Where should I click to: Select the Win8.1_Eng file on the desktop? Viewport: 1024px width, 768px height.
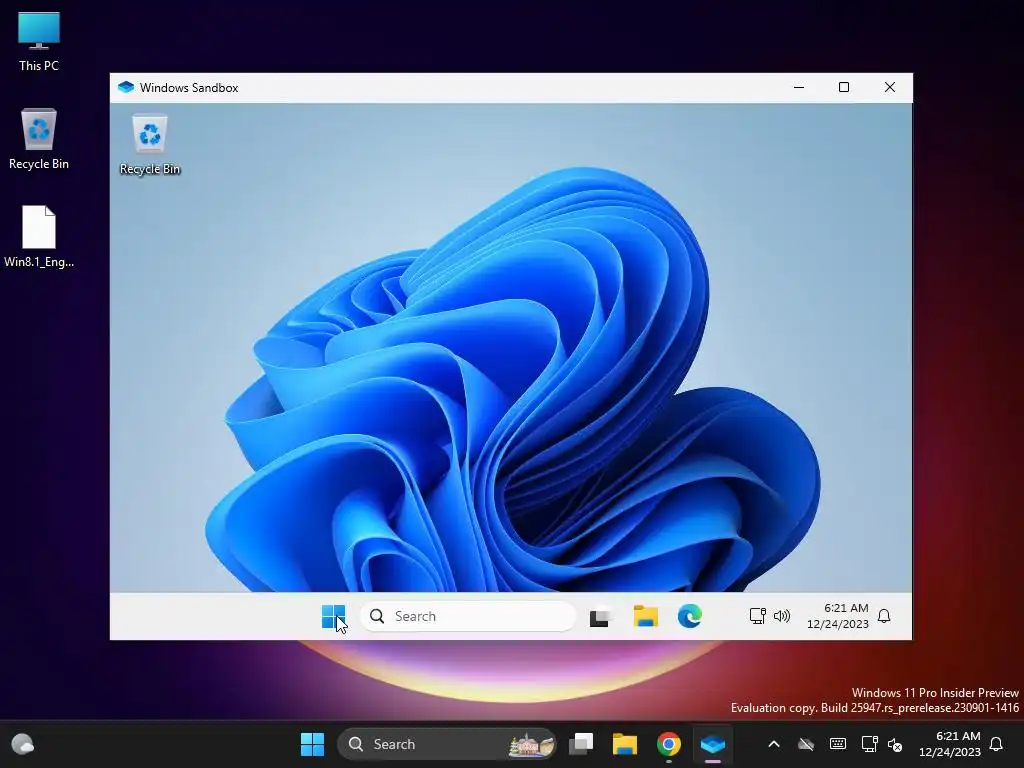(x=39, y=237)
